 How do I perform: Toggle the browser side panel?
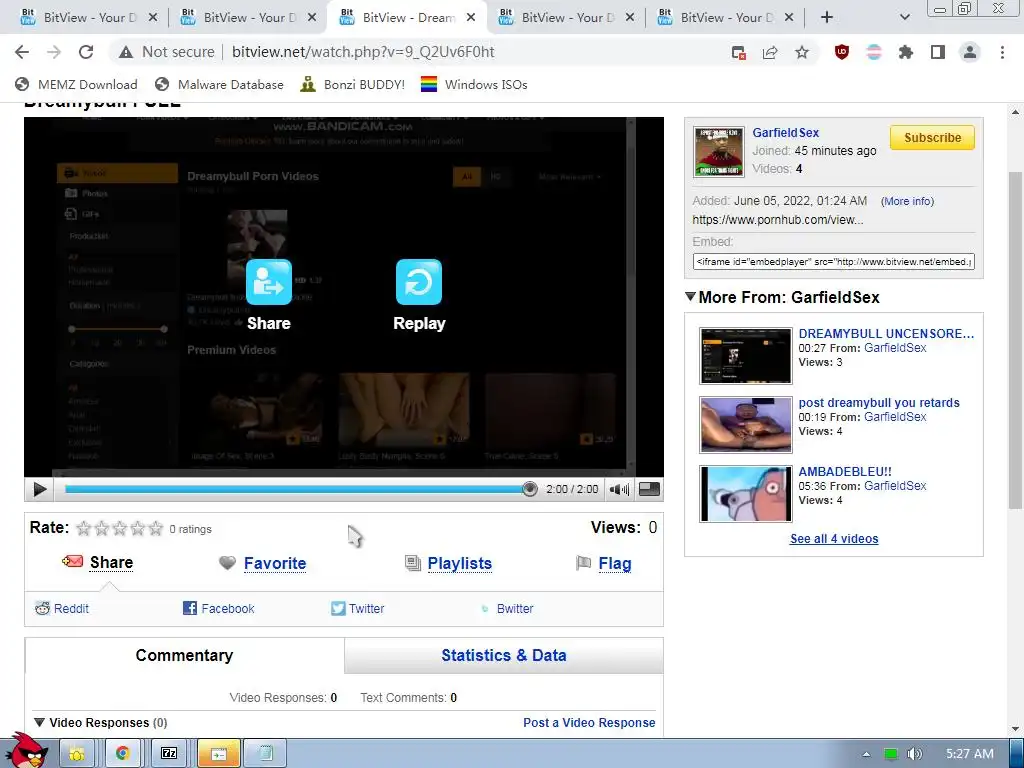pyautogui.click(x=938, y=52)
